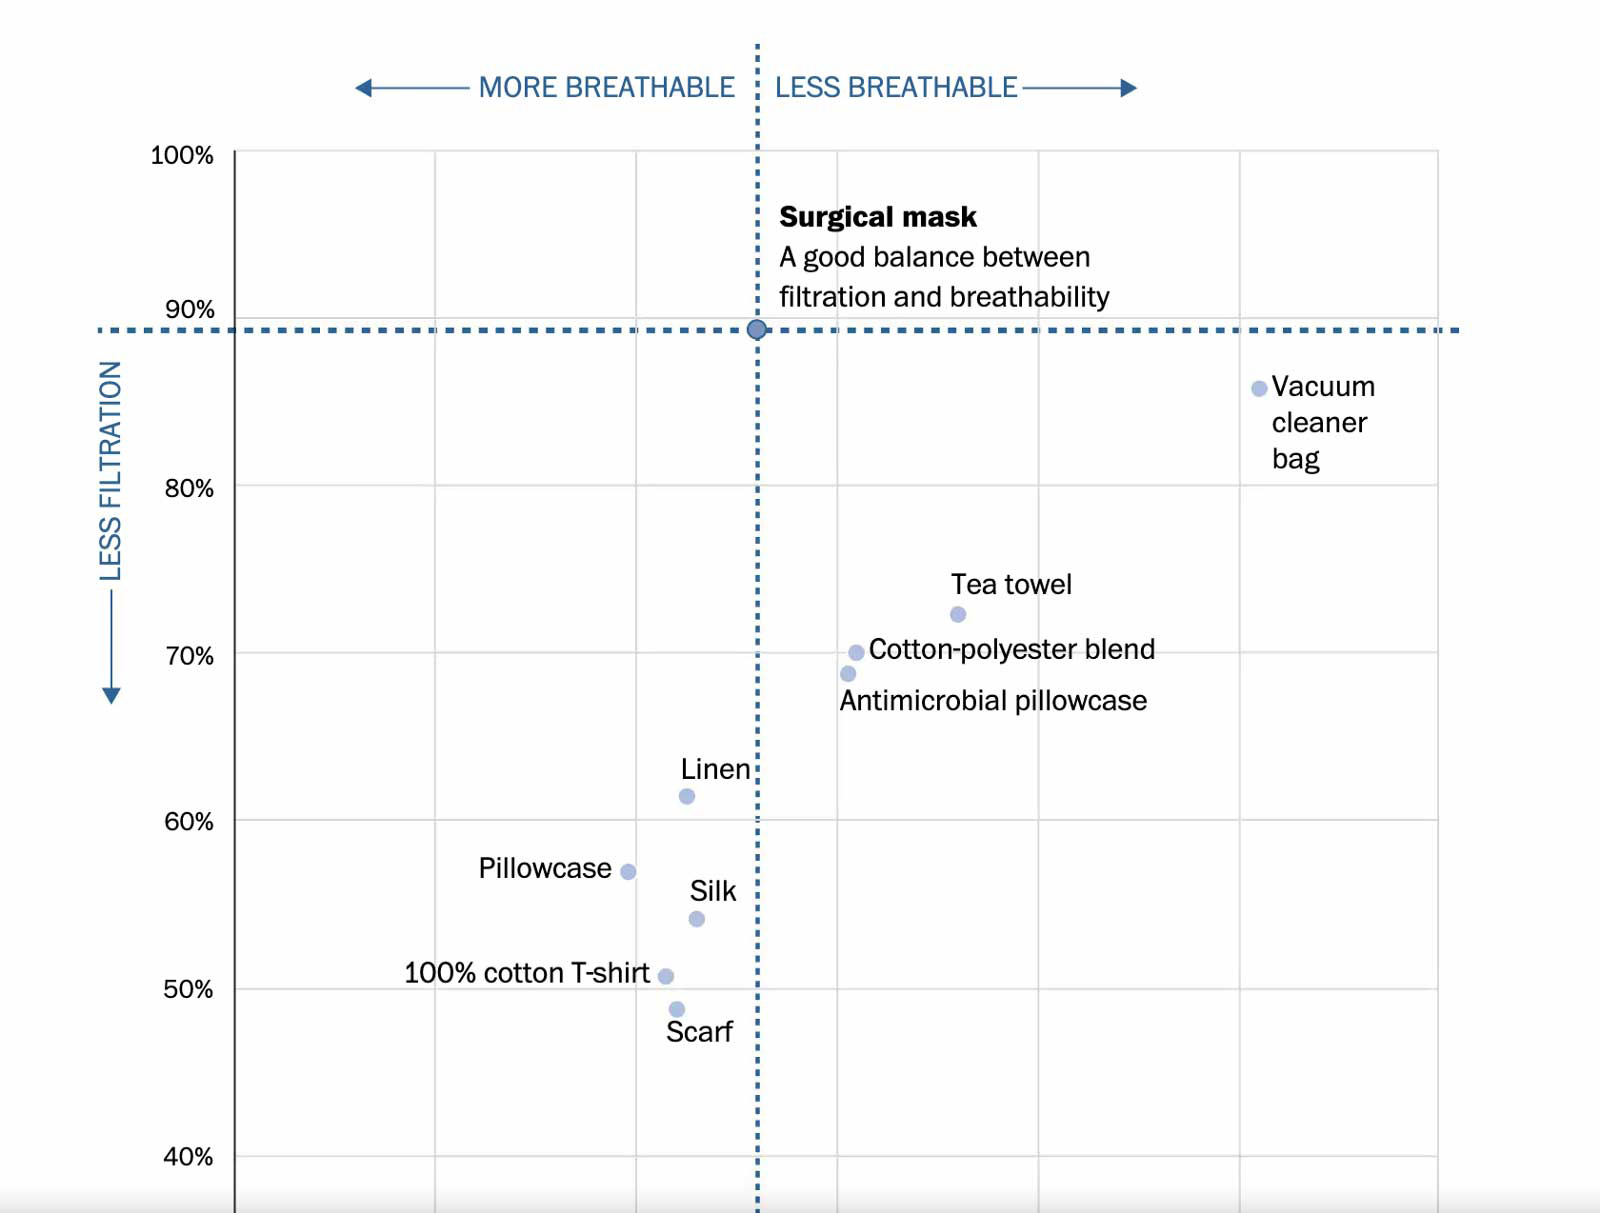Click the LESS BREATHABLE label

(896, 88)
